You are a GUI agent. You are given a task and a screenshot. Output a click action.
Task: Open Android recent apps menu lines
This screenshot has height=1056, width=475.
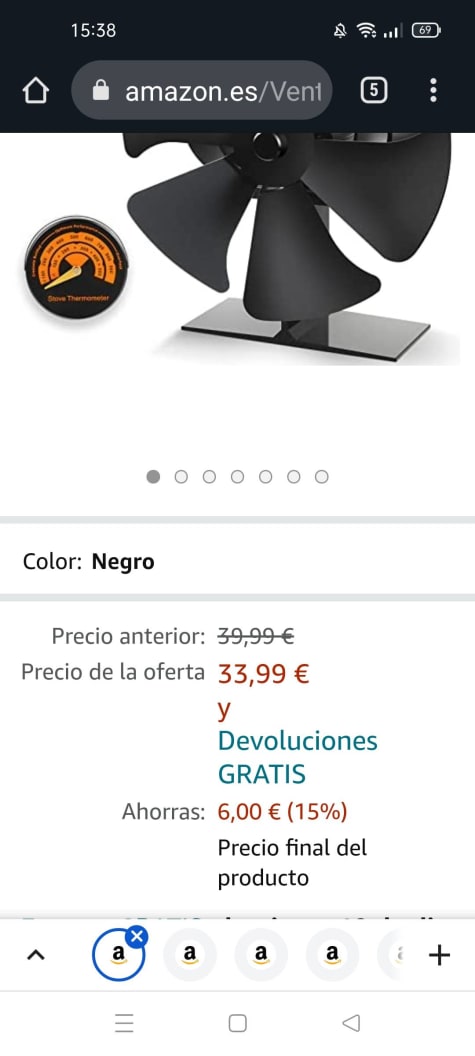point(124,1023)
